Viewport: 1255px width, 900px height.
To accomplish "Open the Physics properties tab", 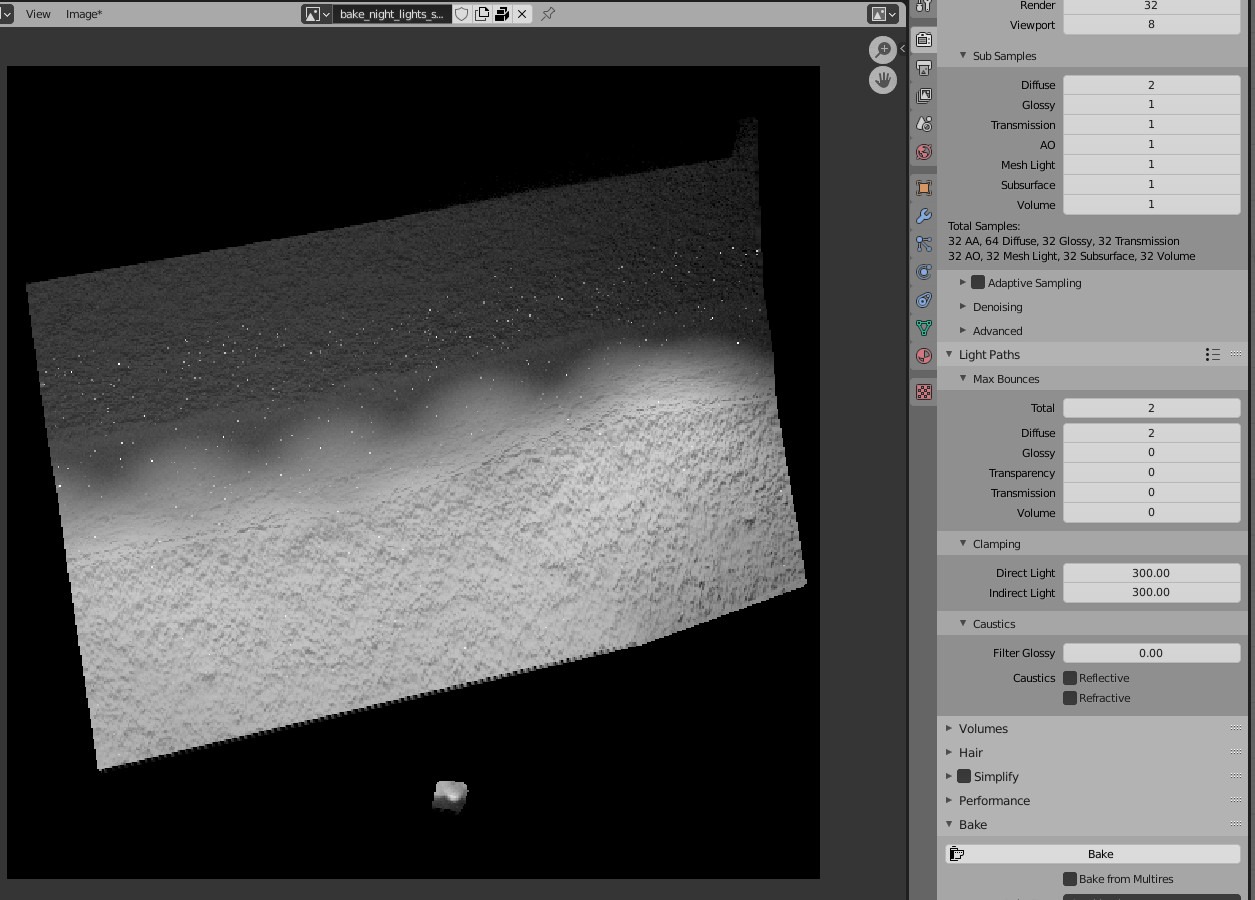I will click(924, 272).
